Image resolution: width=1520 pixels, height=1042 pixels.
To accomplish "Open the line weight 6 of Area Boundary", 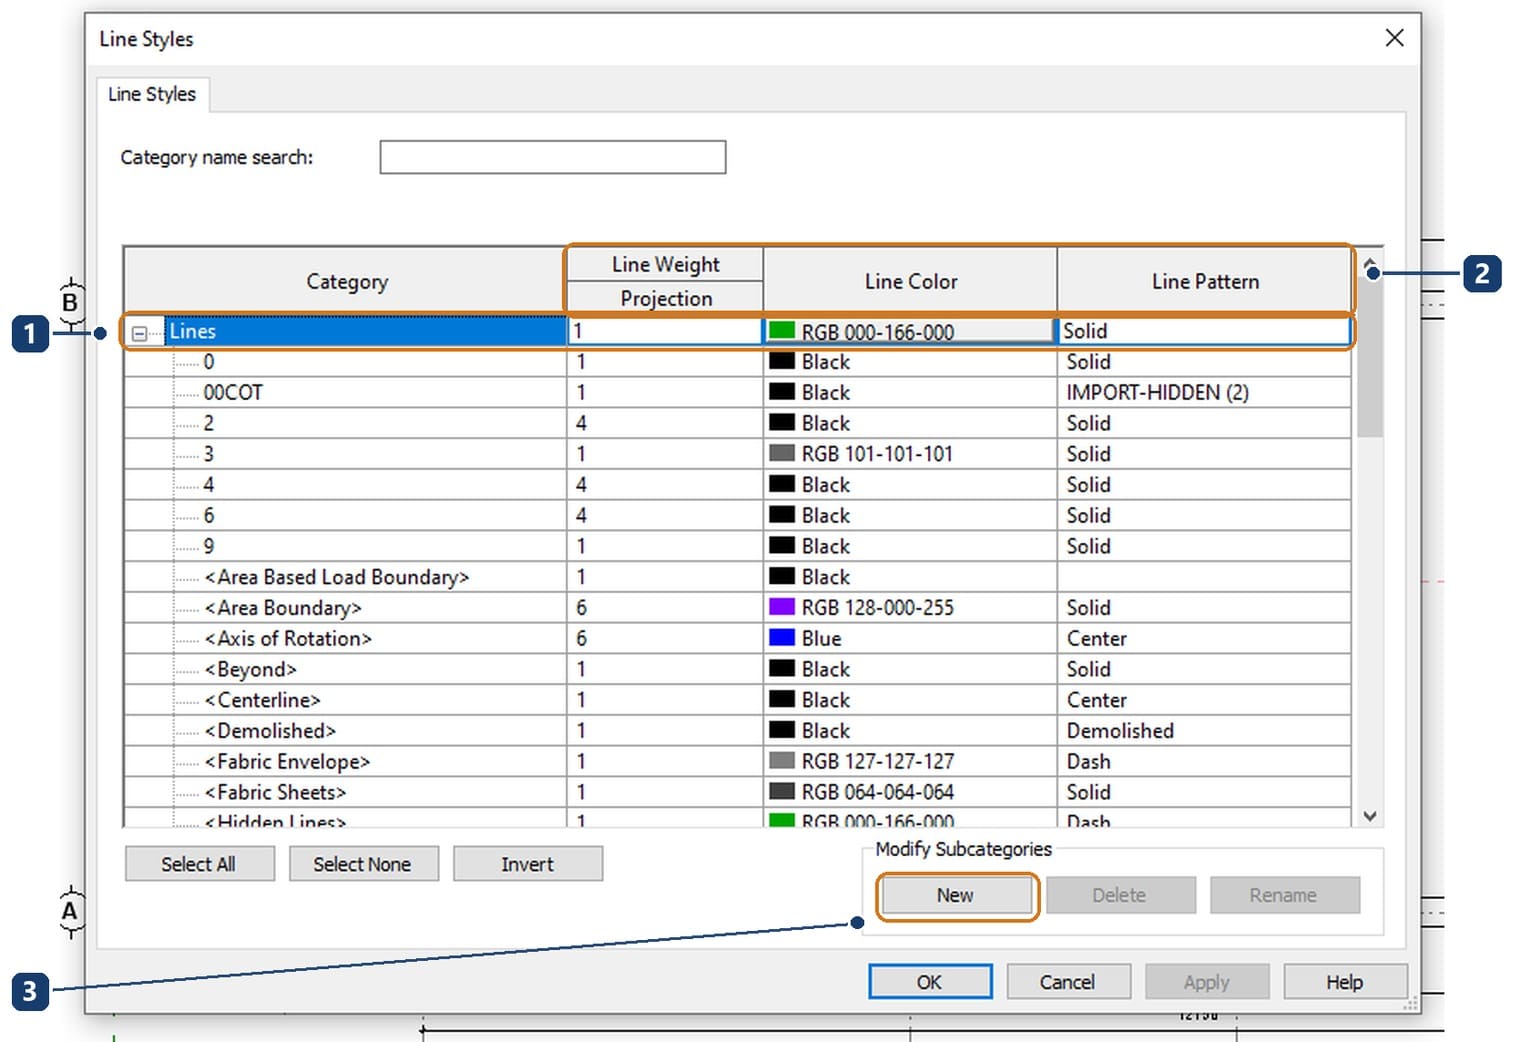I will point(665,608).
